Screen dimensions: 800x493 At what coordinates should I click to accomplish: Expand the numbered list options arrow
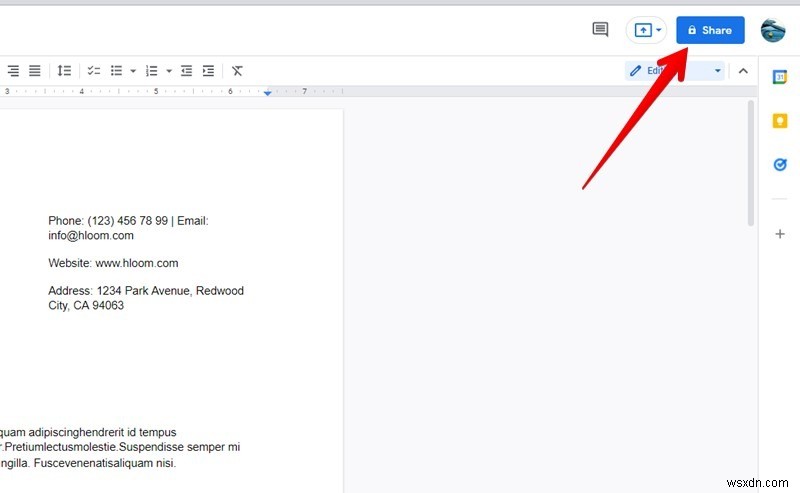click(168, 71)
